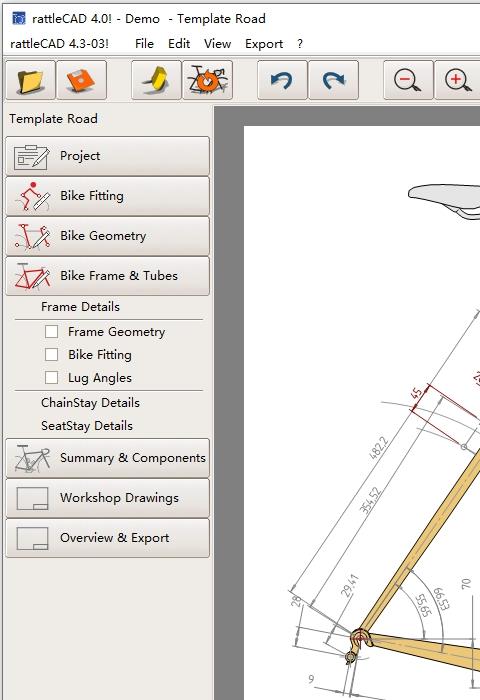Open the File menu
The height and width of the screenshot is (700, 480).
point(144,44)
